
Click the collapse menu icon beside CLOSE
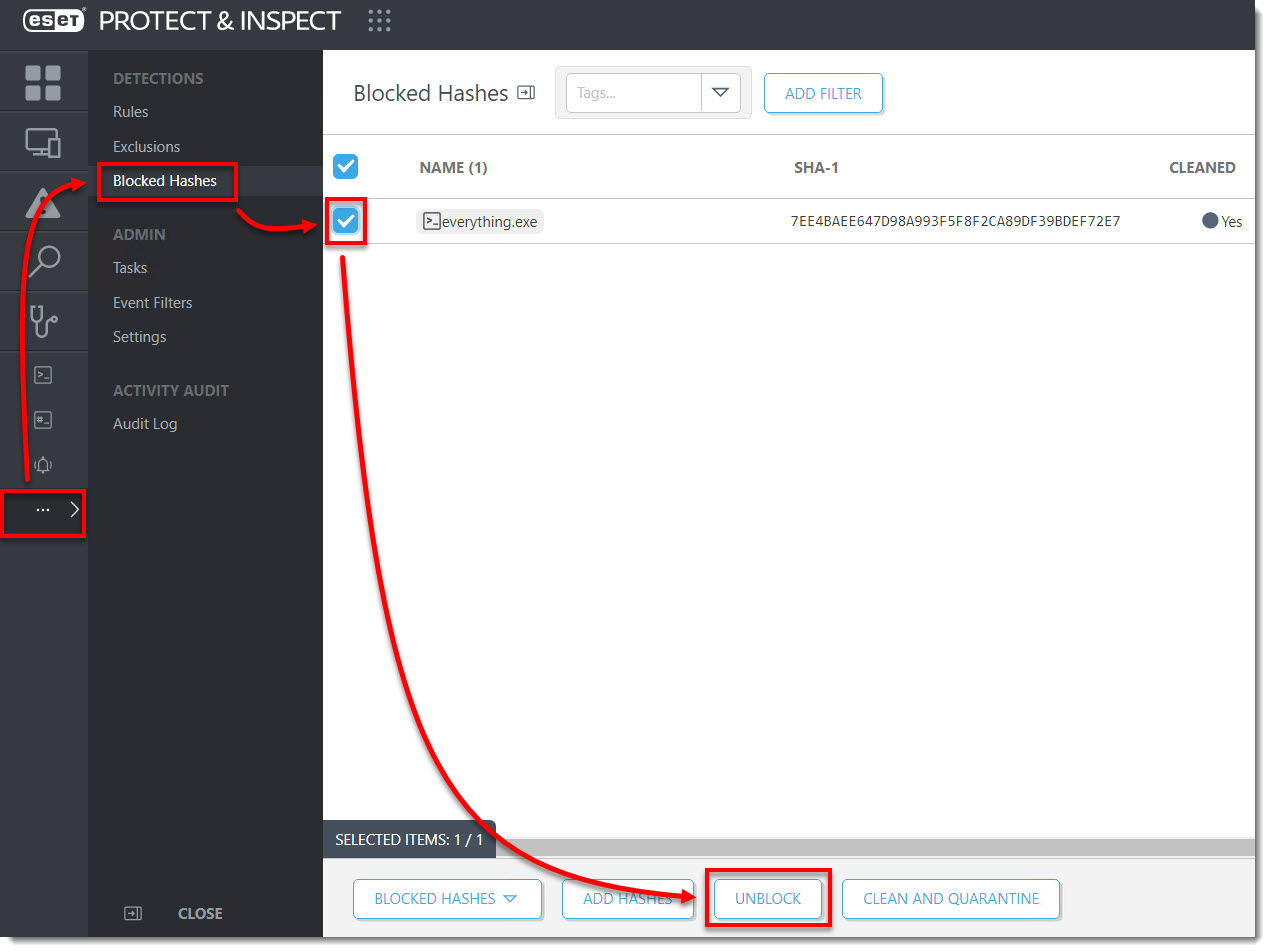pos(132,913)
